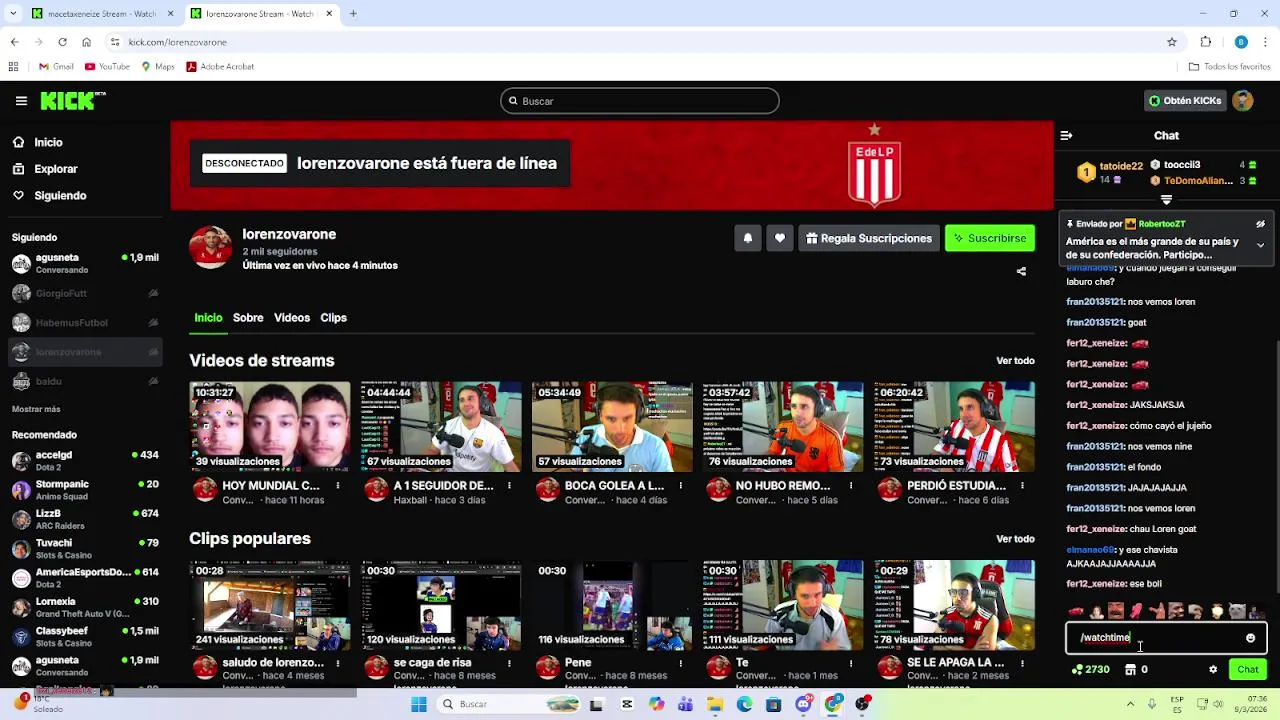Open YouTube bookmark
The height and width of the screenshot is (720, 1280).
[x=107, y=67]
